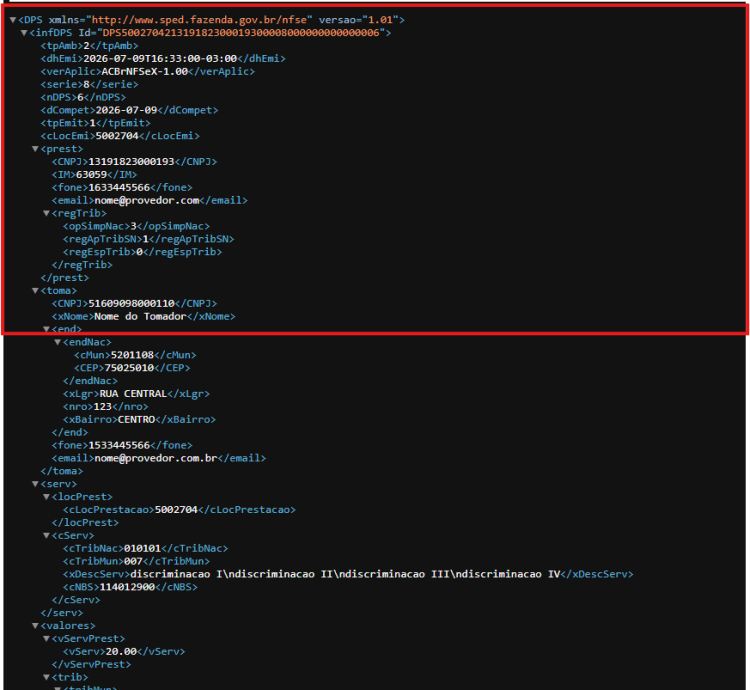This screenshot has width=750, height=690.
Task: Click the tomador email nome@provedor.com.br
Action: click(156, 459)
